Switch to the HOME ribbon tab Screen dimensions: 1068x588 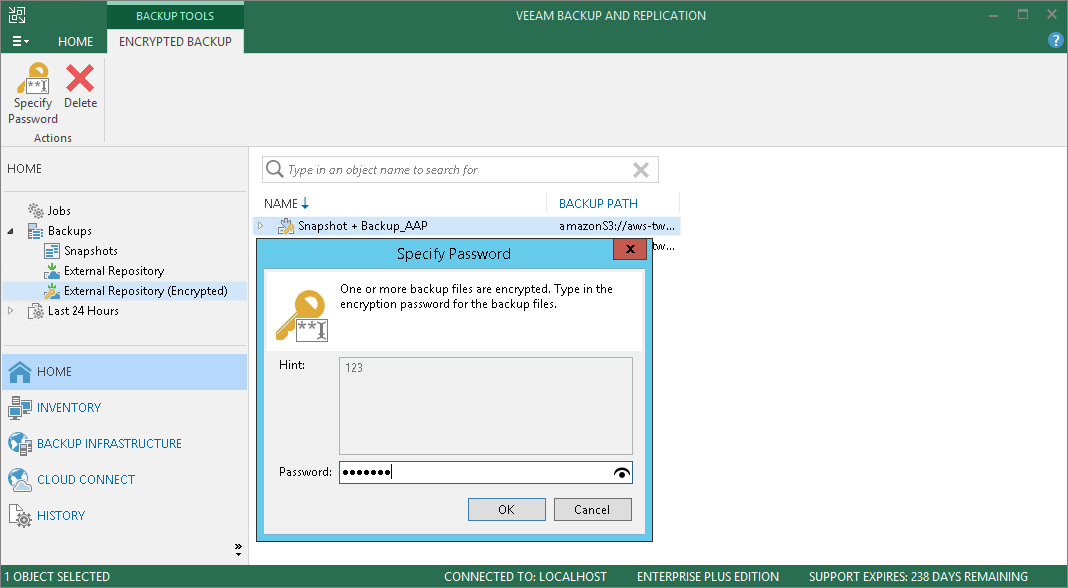pos(75,42)
